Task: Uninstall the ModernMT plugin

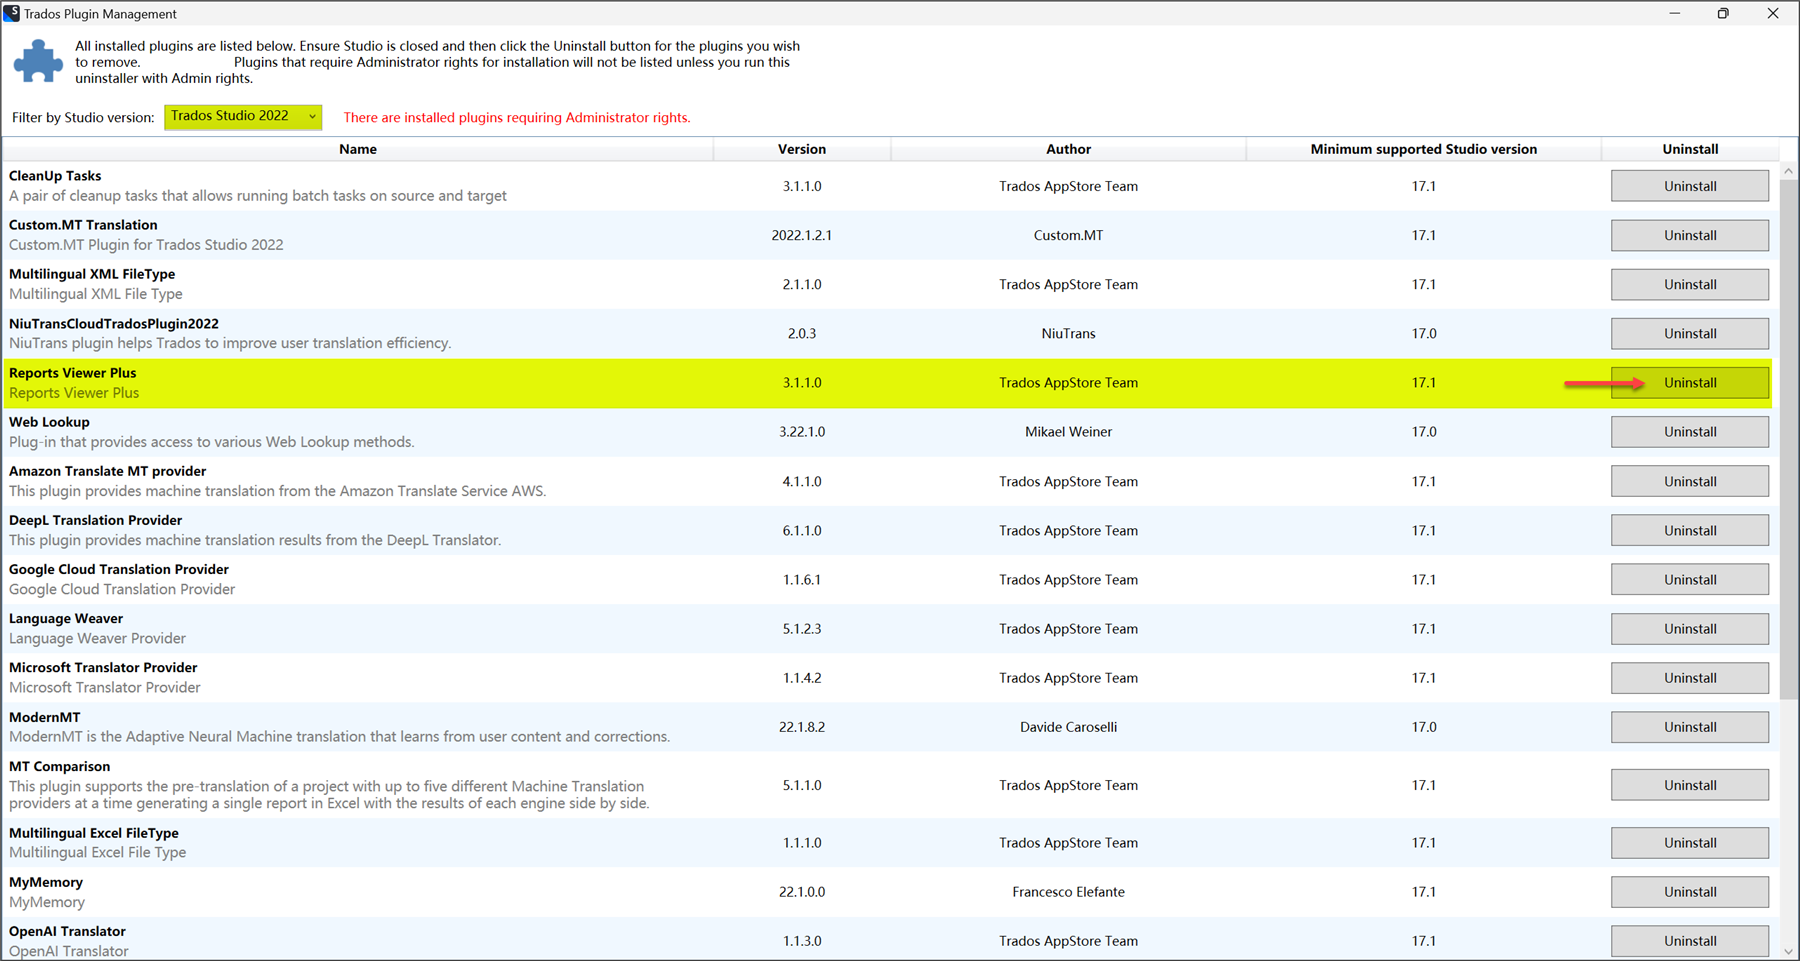Action: (x=1690, y=727)
